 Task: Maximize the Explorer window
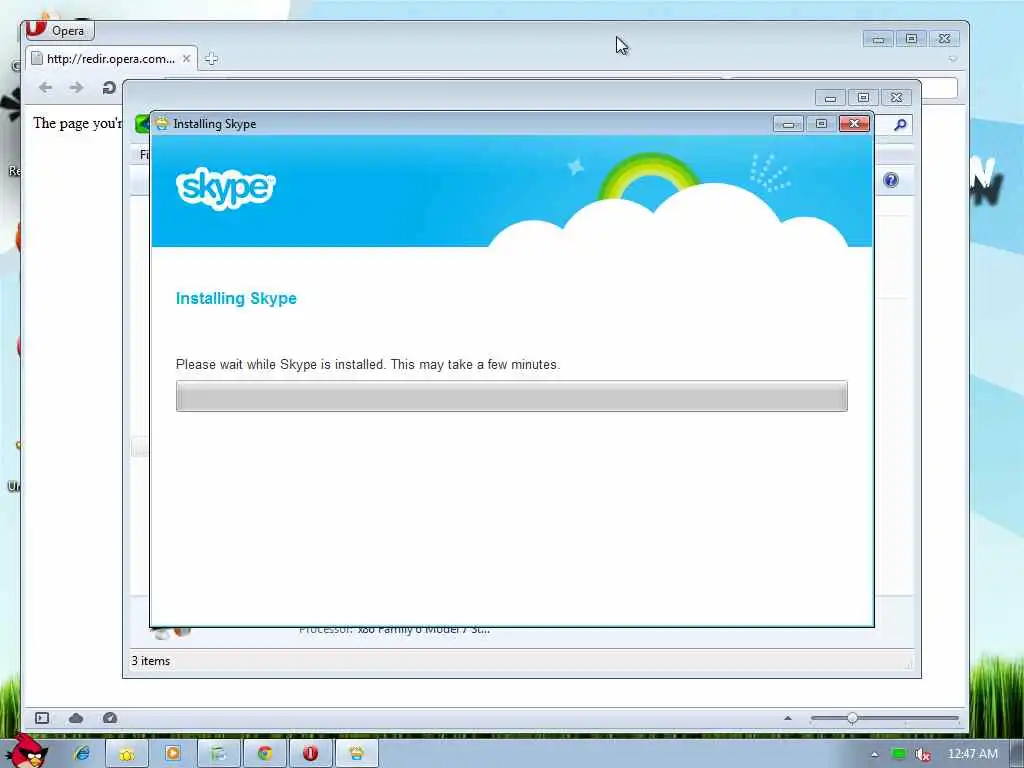863,98
